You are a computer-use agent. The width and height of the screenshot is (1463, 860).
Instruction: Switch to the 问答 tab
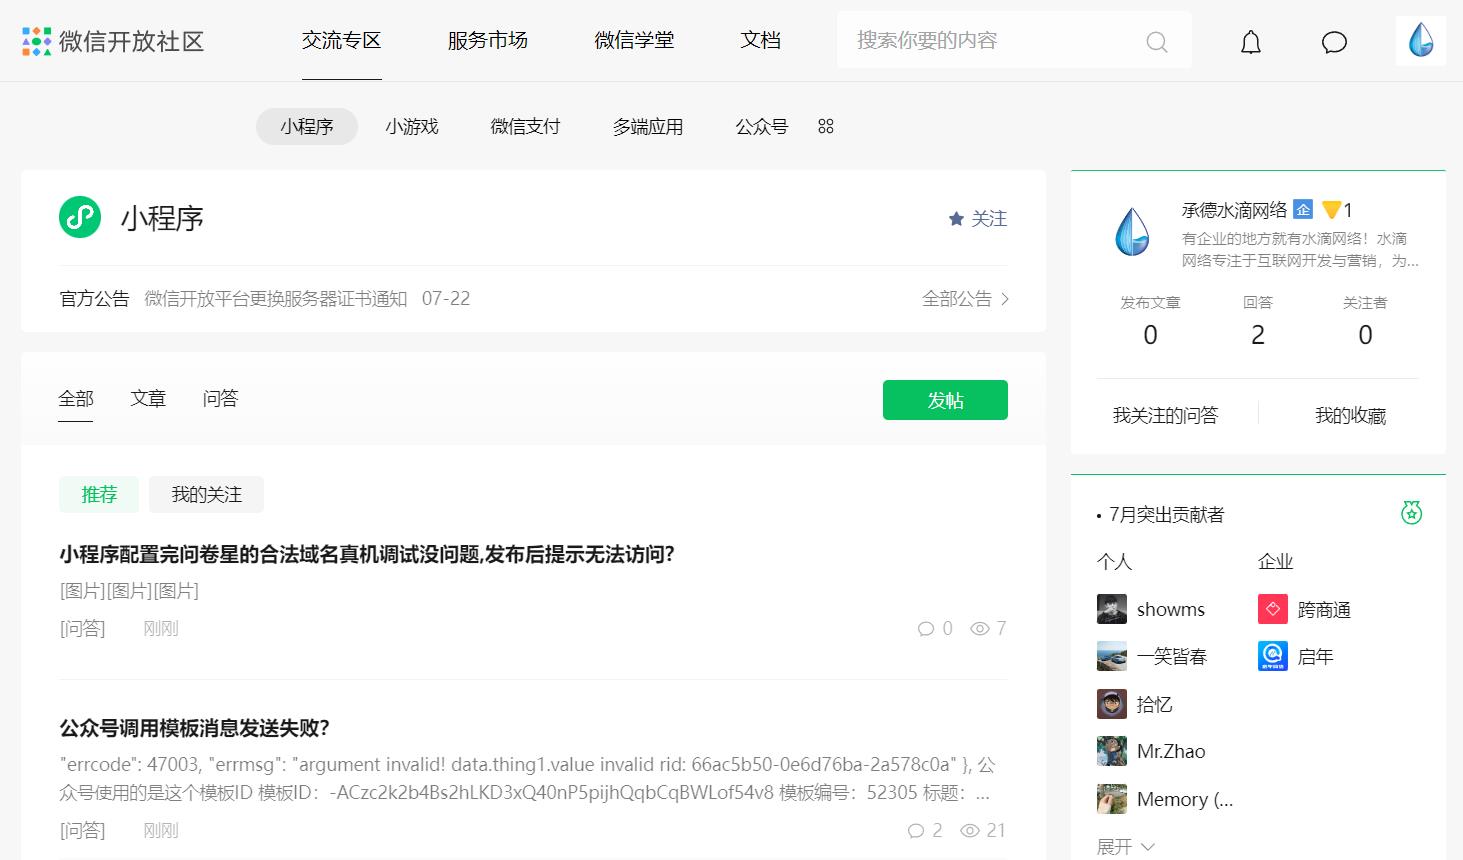point(220,399)
